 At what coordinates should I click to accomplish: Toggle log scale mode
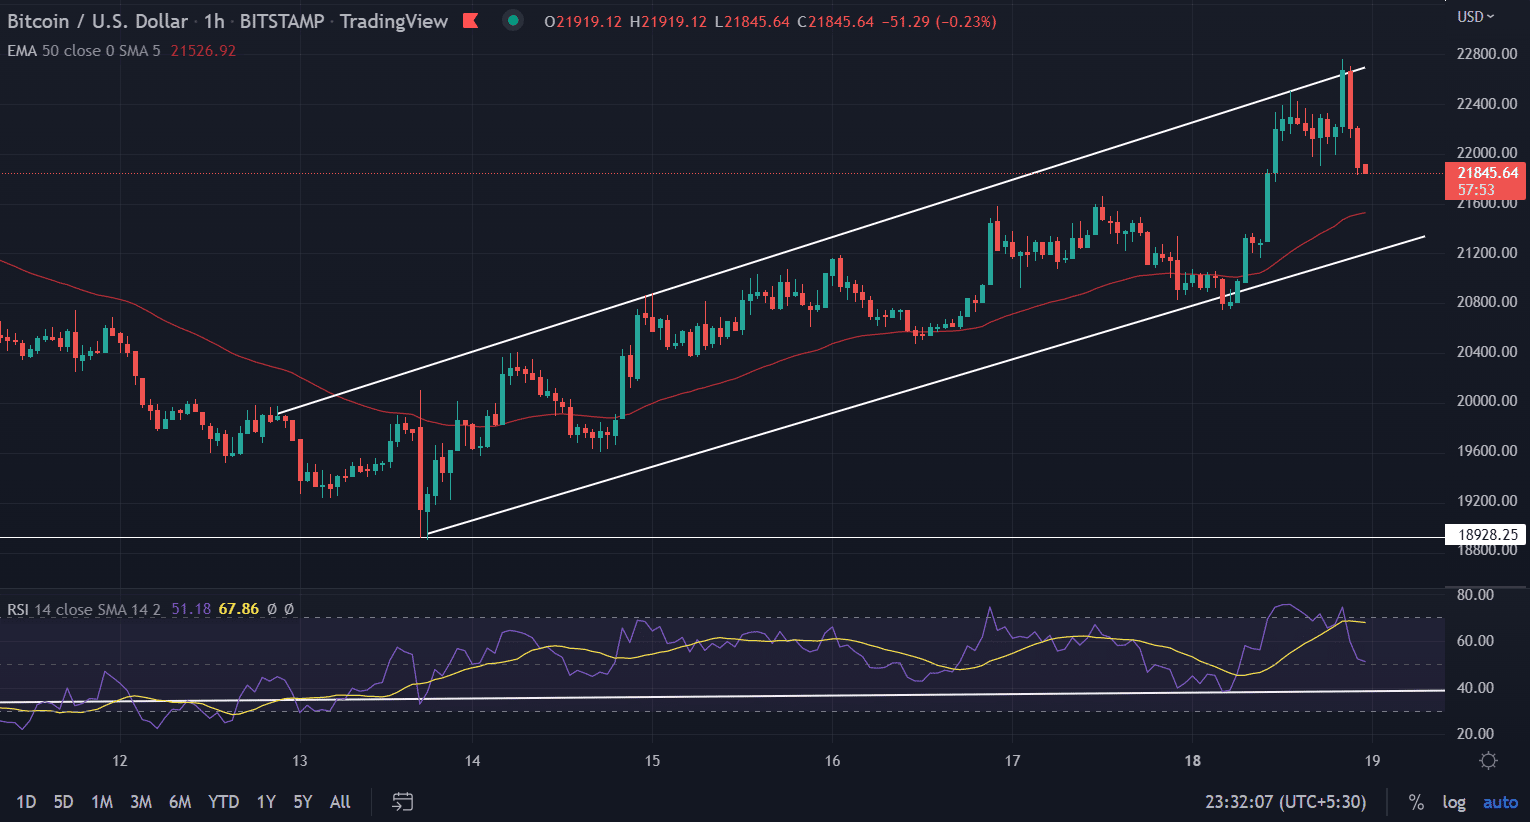1454,802
